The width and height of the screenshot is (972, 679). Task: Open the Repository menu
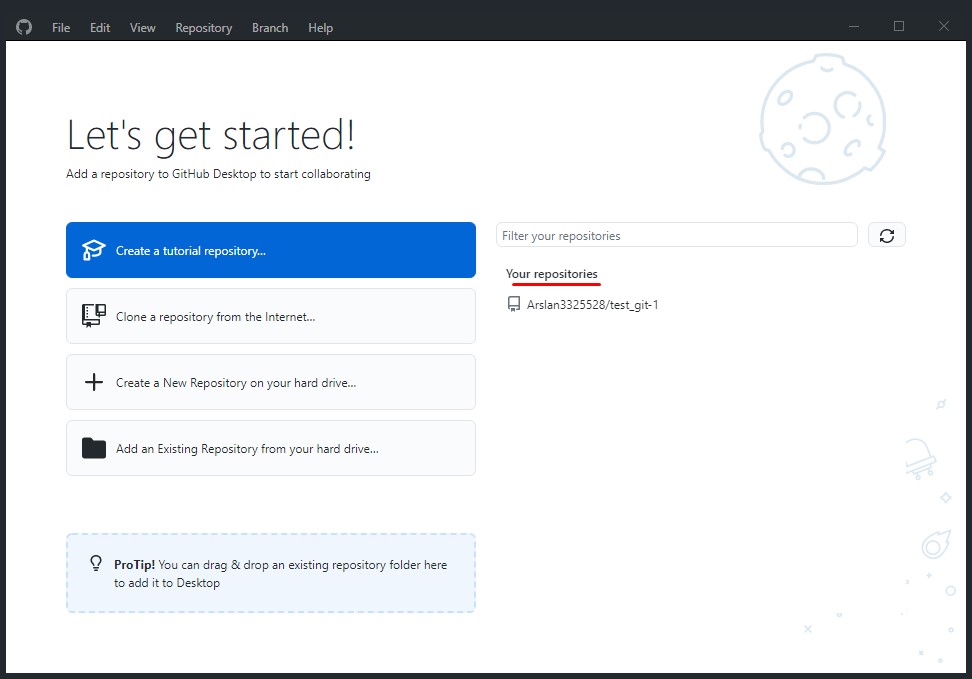[203, 28]
